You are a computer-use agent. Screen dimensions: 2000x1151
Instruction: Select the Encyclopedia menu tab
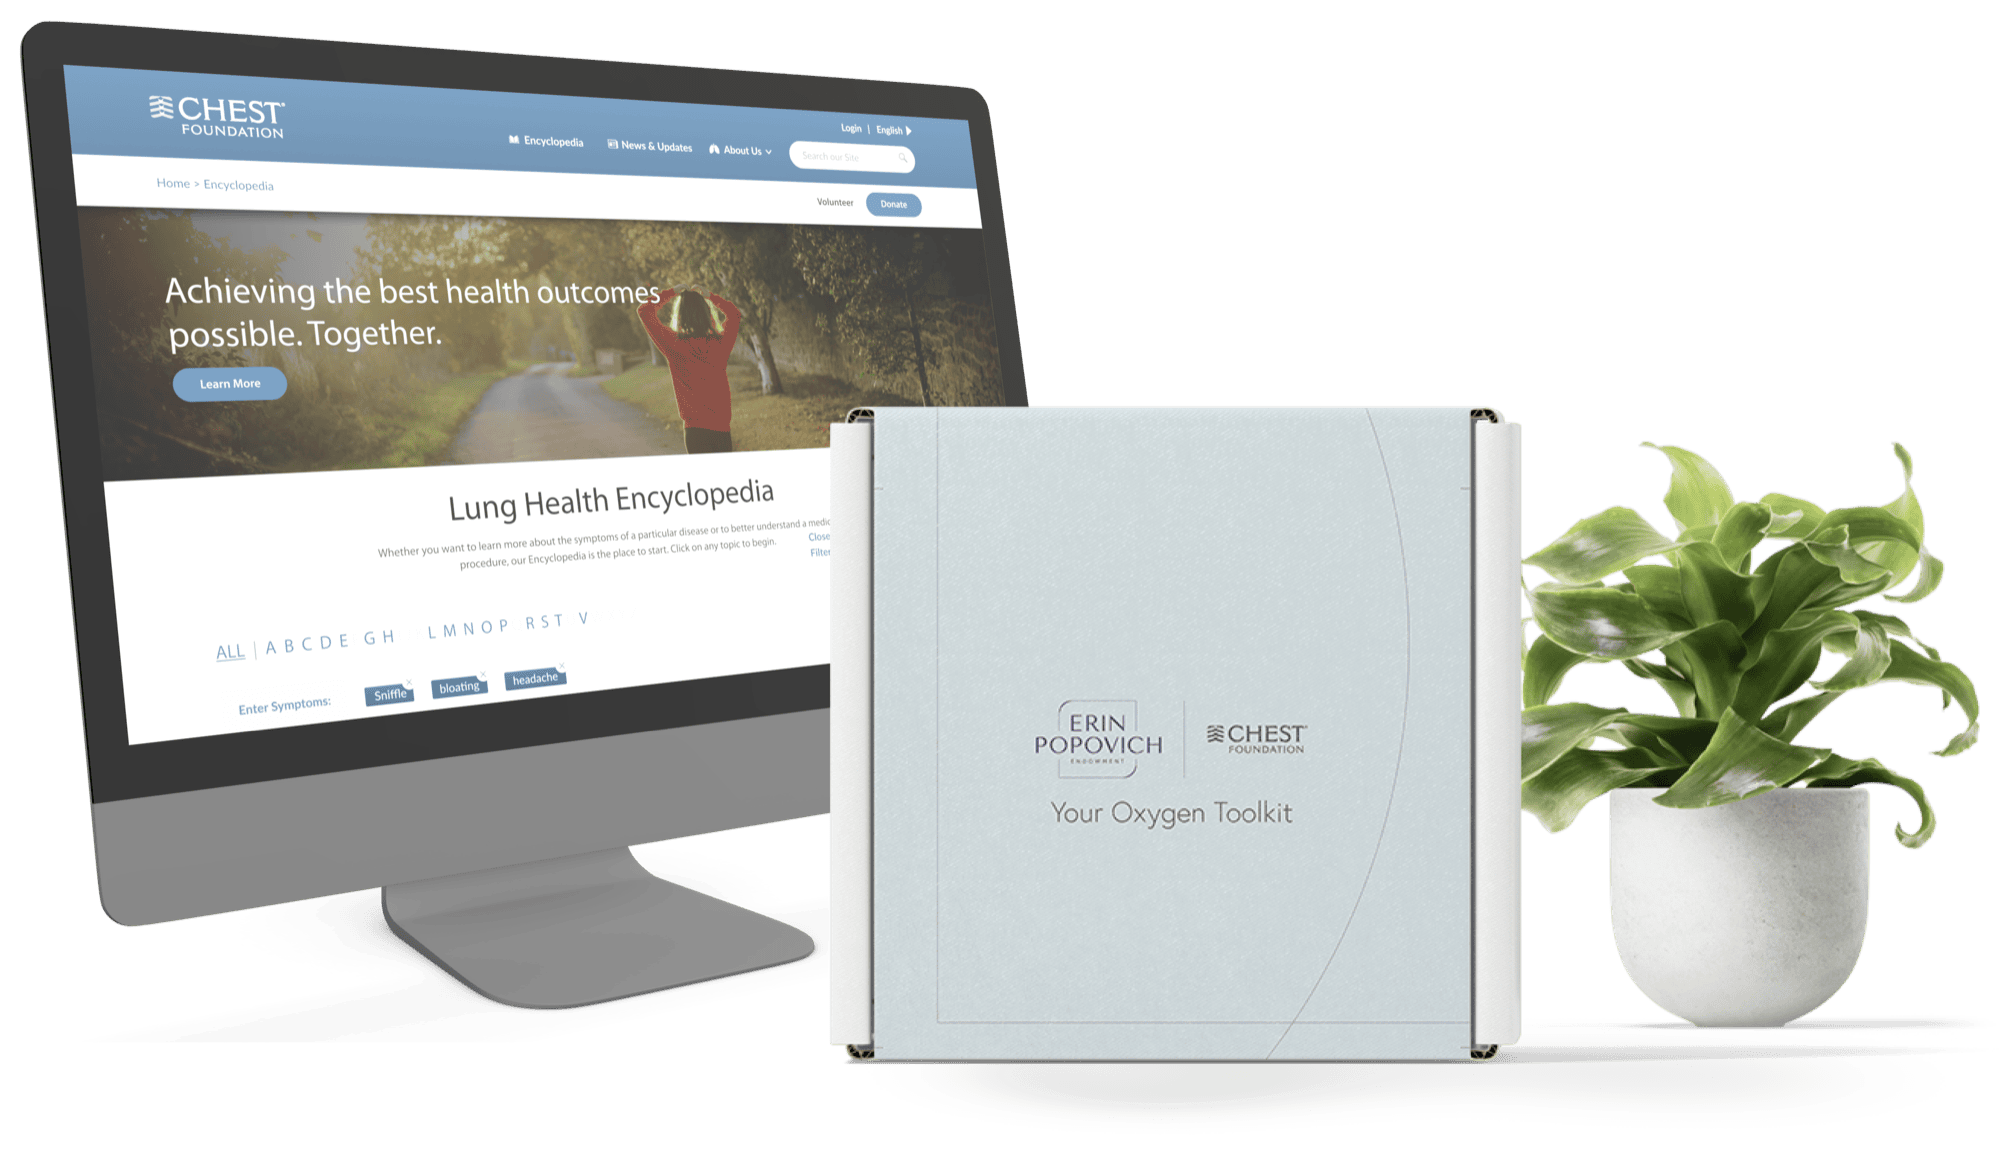click(x=545, y=148)
